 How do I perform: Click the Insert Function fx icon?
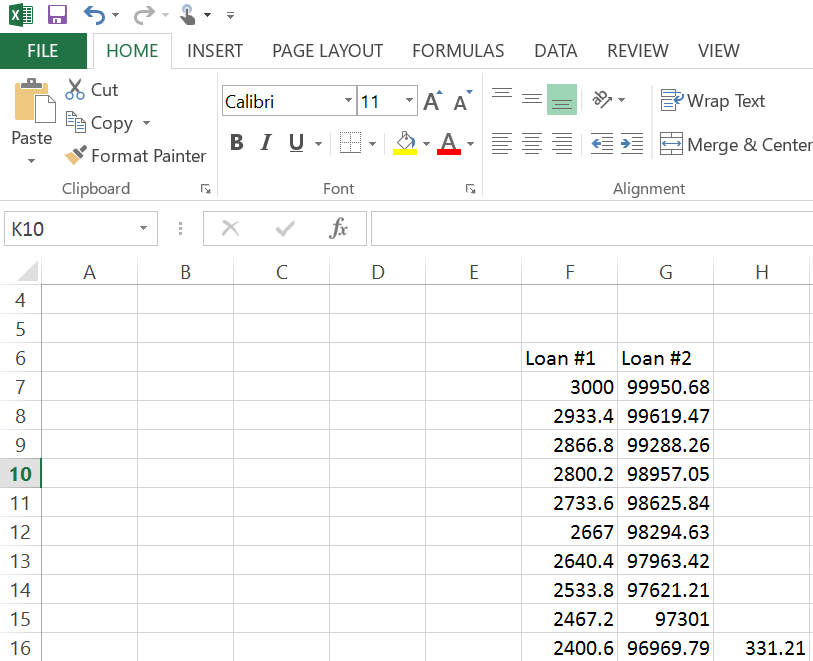[339, 229]
